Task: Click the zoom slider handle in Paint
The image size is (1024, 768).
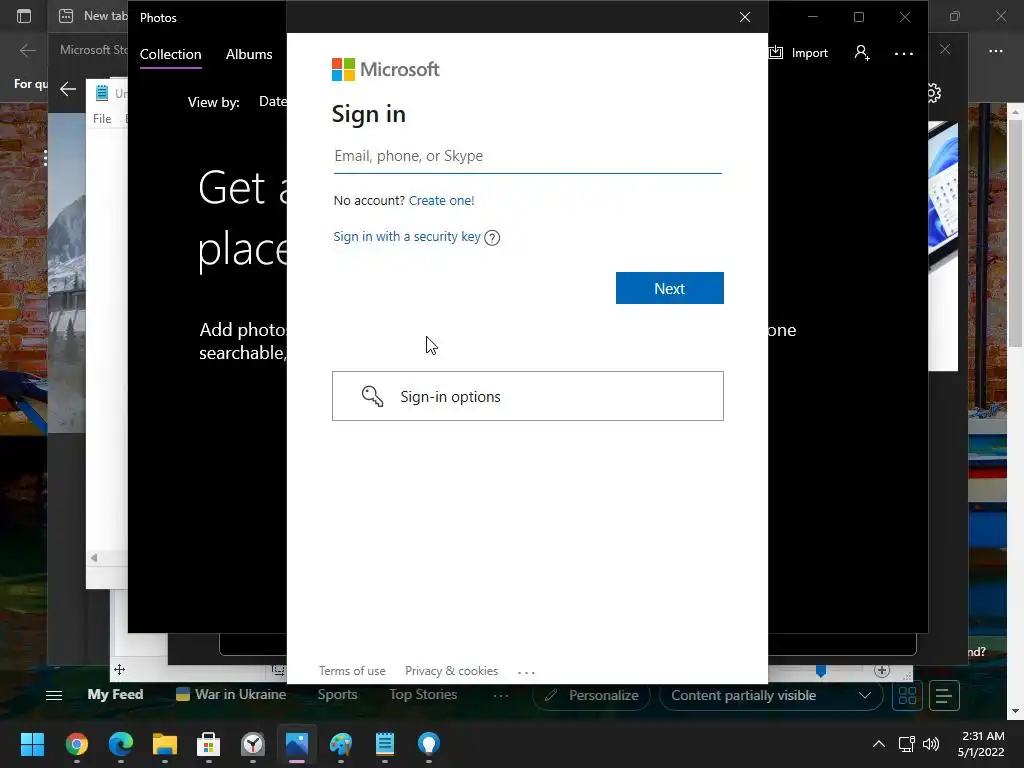Action: pyautogui.click(x=821, y=671)
